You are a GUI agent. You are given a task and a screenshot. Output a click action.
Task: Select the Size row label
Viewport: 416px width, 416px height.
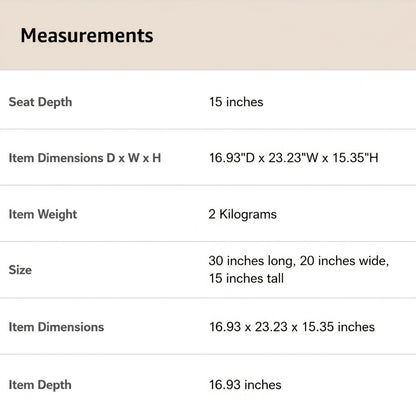click(20, 270)
